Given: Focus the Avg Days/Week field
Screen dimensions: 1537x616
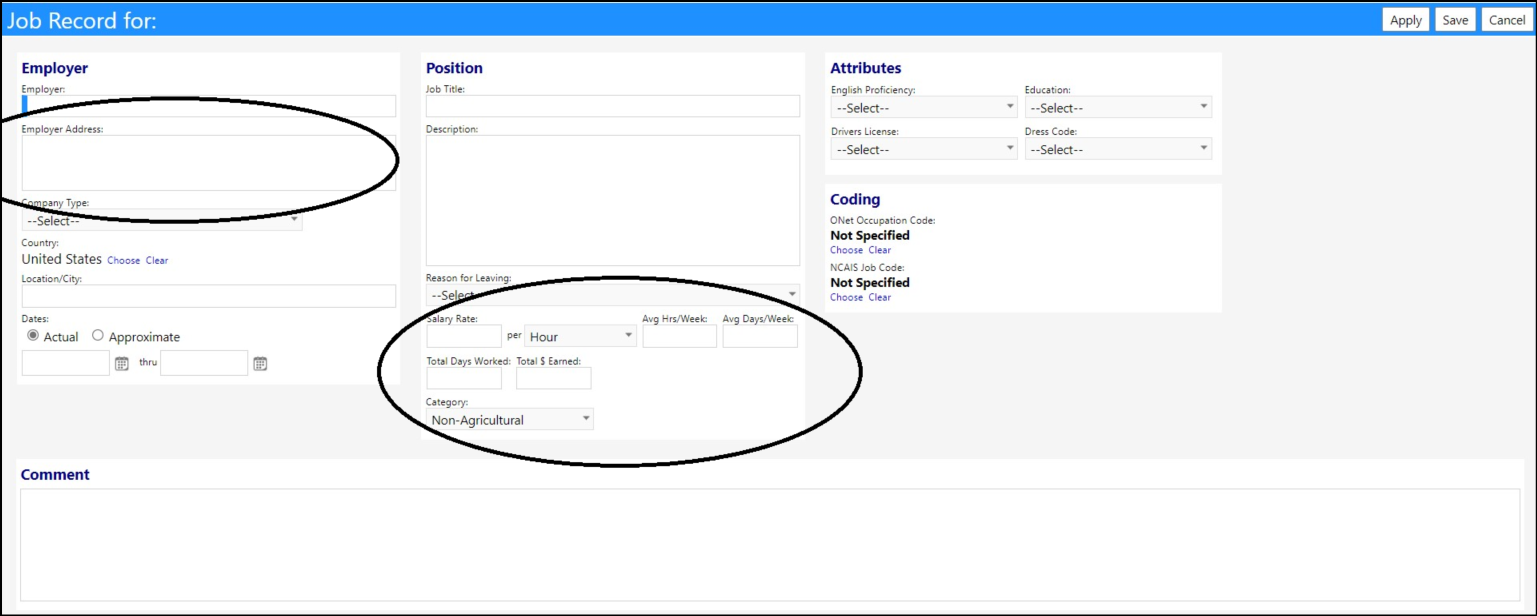Looking at the screenshot, I should [x=760, y=336].
